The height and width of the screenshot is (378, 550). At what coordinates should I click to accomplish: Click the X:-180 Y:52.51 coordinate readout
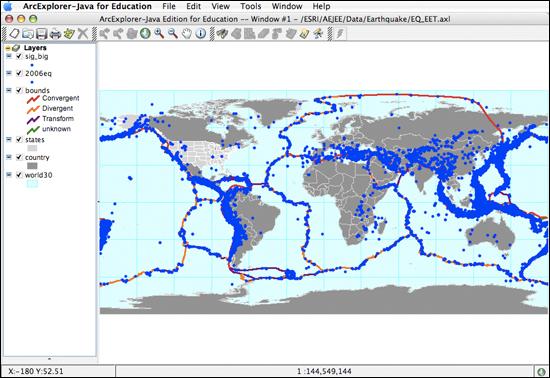click(x=36, y=371)
